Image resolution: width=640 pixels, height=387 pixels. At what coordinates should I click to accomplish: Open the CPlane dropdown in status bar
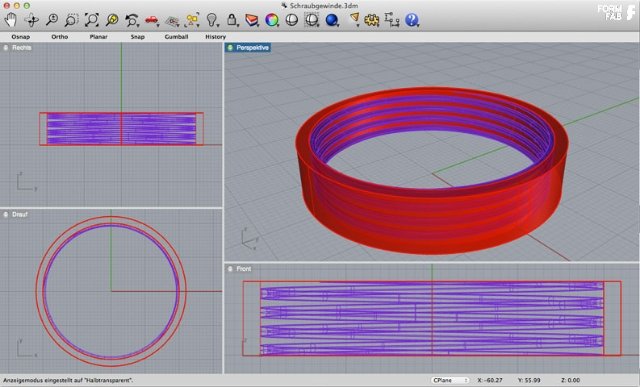(x=450, y=380)
